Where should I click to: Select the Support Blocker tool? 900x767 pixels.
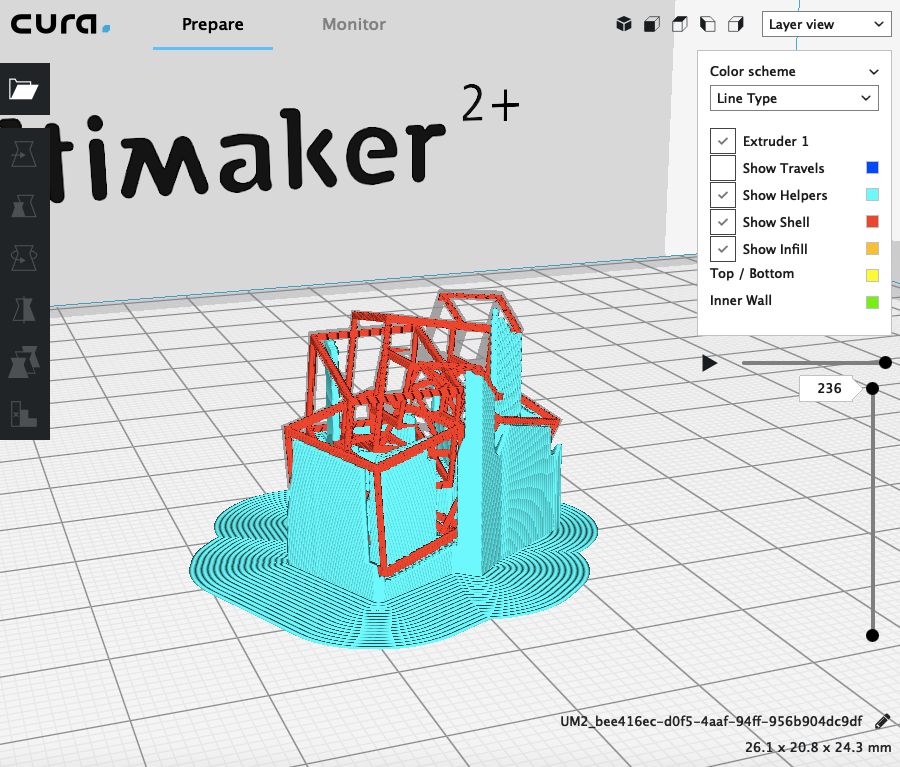coord(24,413)
